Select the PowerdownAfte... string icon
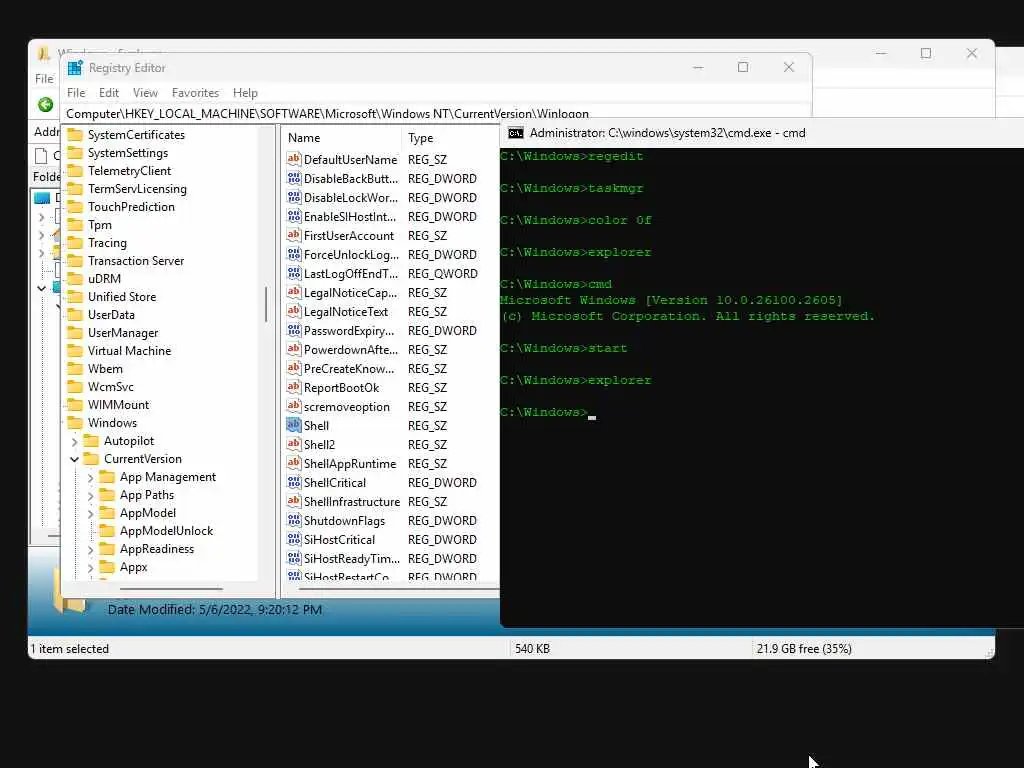1024x768 pixels. click(x=294, y=349)
